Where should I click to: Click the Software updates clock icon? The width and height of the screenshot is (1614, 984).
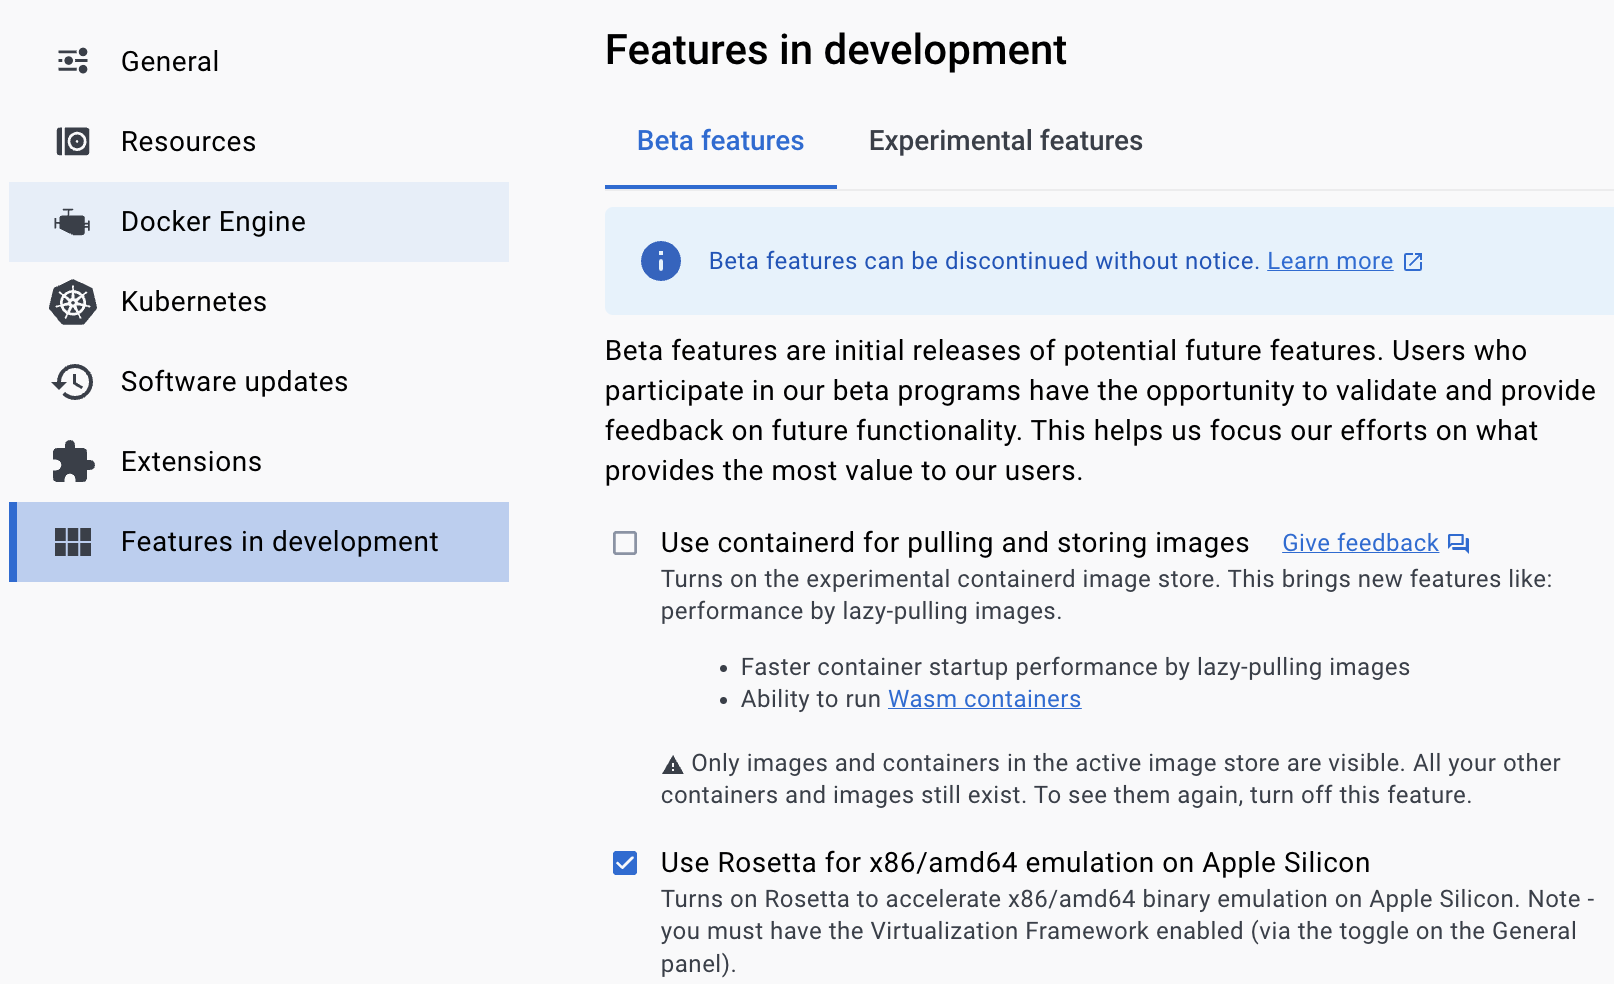click(73, 382)
